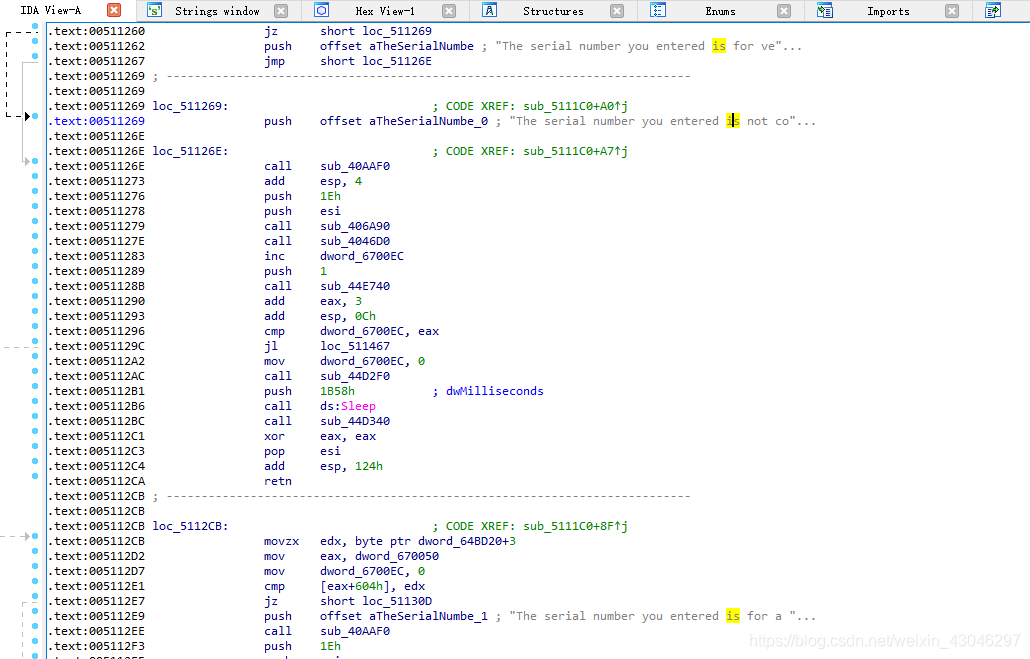Click the Enums tab icon
The height and width of the screenshot is (659, 1030).
(658, 11)
